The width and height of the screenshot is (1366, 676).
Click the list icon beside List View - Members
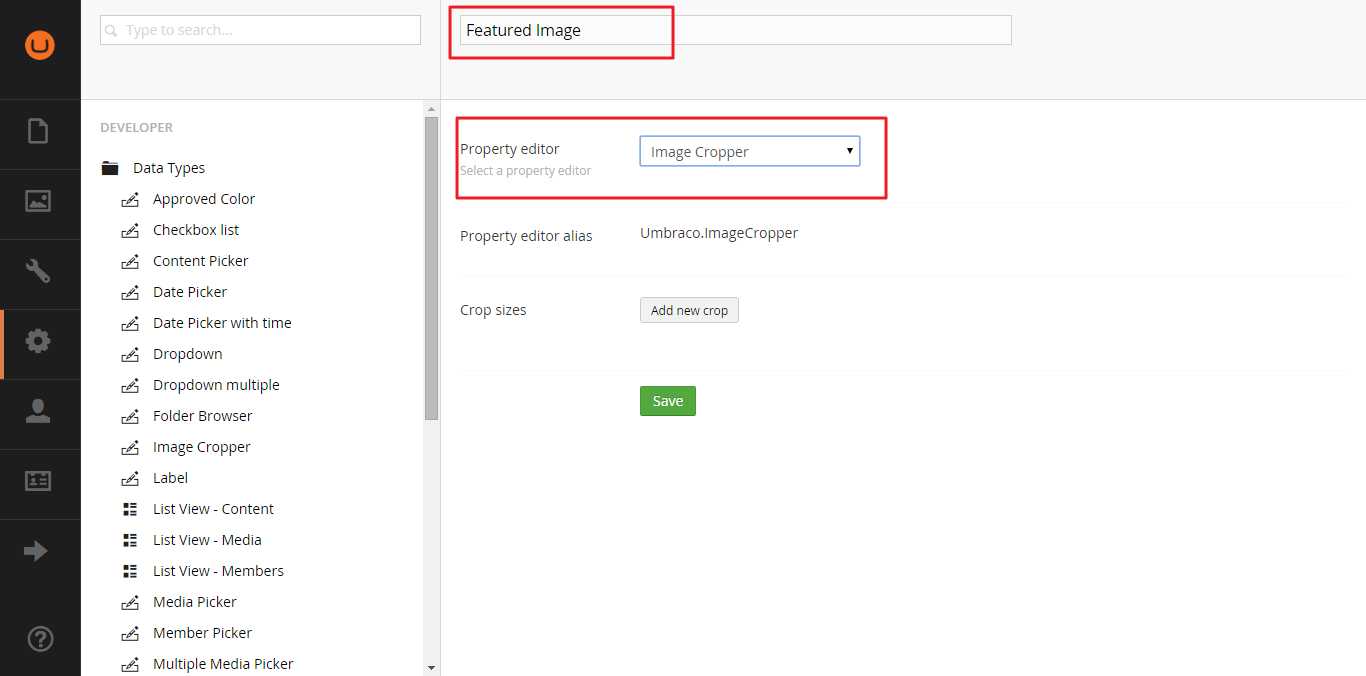130,572
